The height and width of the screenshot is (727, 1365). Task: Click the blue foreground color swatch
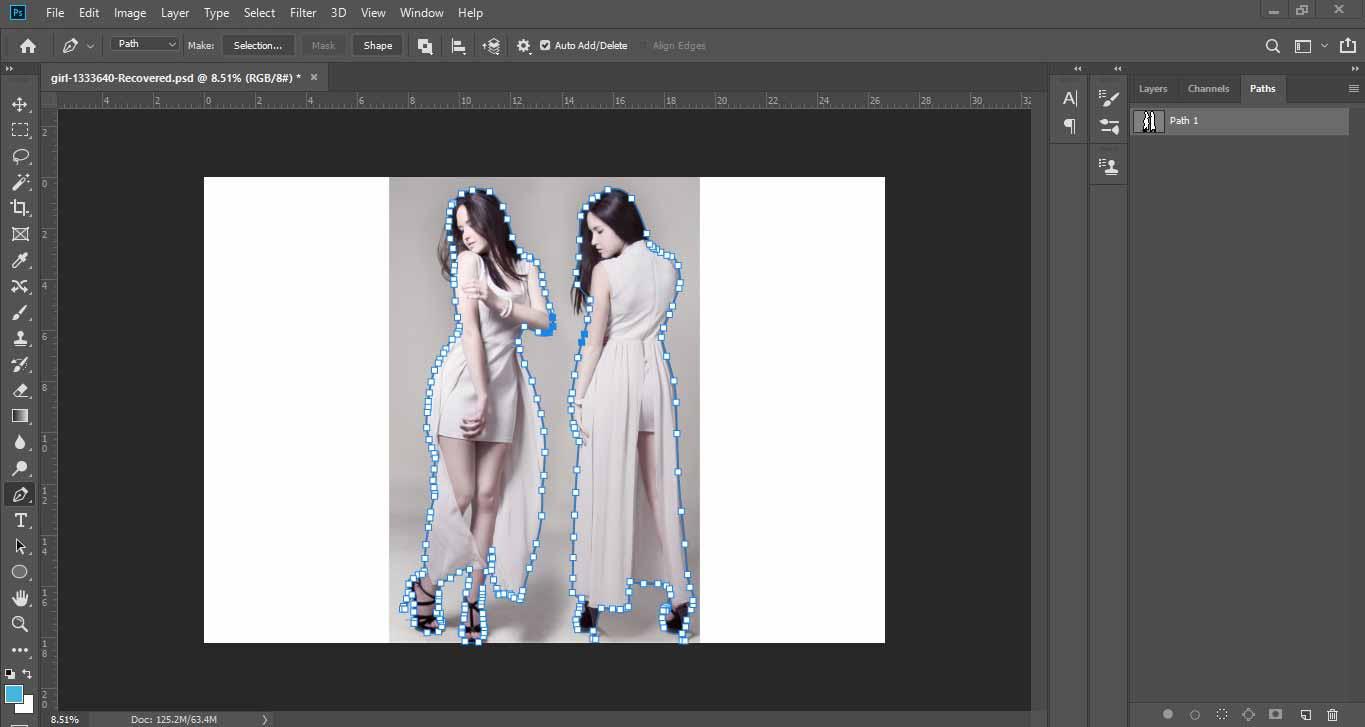coord(13,694)
